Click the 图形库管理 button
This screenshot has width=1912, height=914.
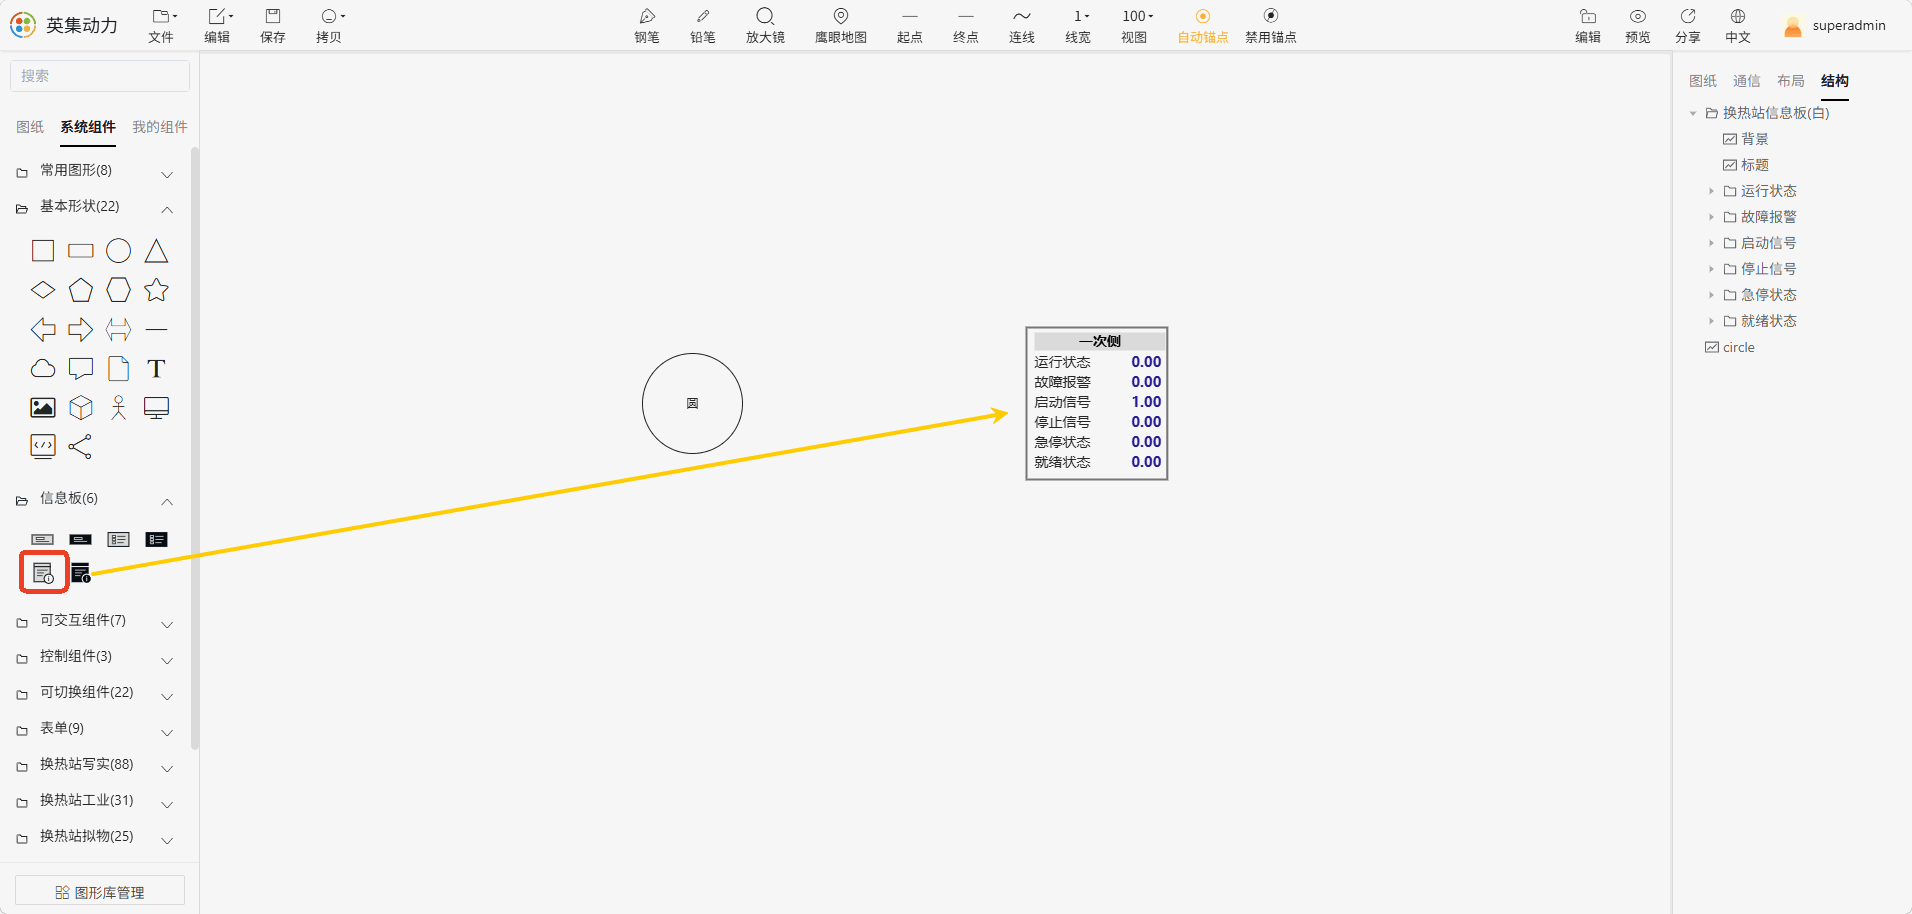coord(100,892)
